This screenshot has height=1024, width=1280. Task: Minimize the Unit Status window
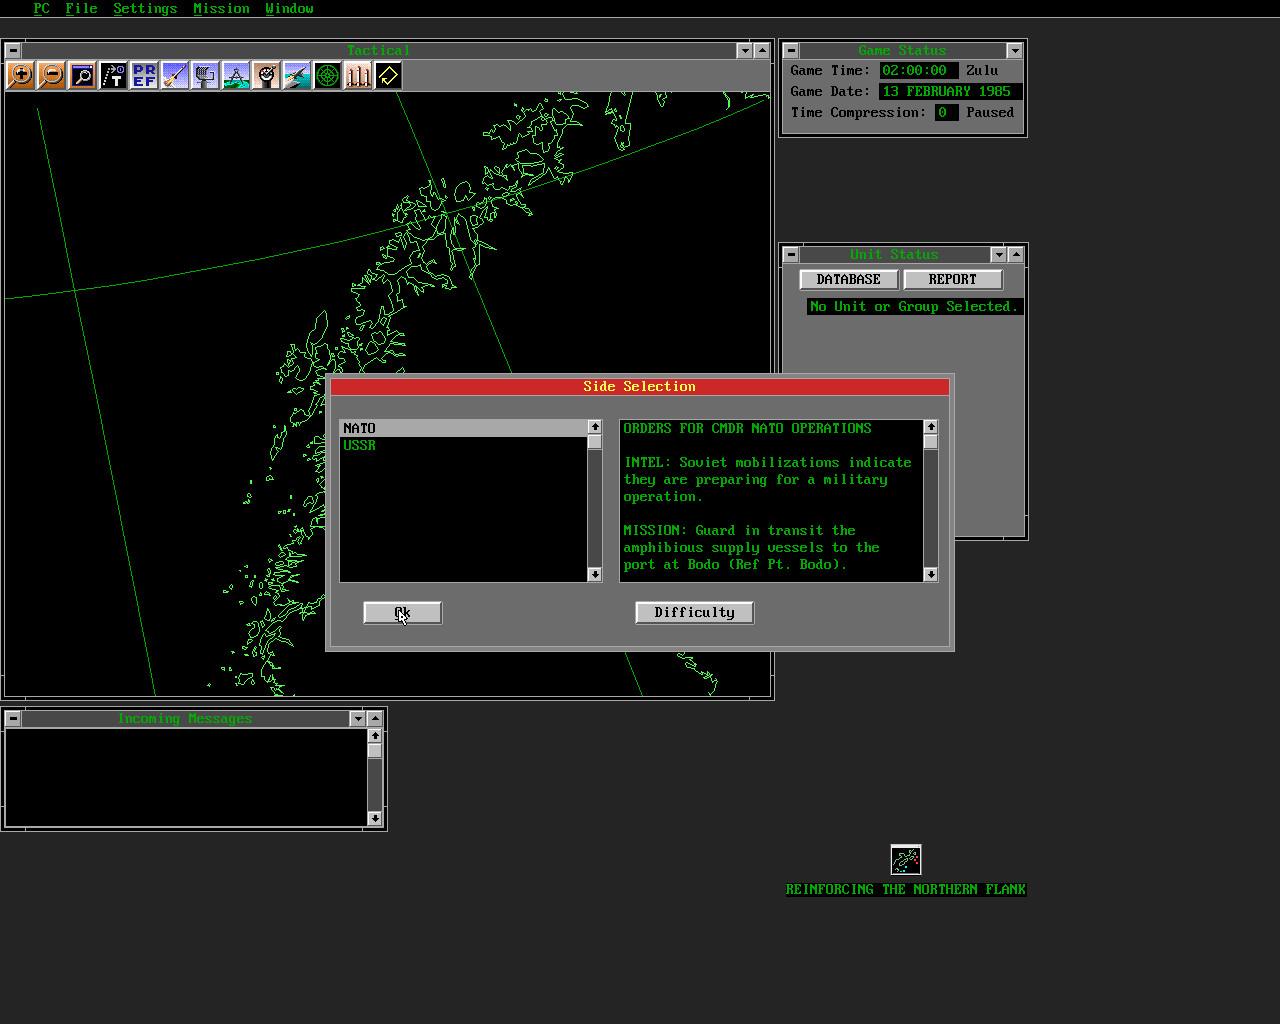pyautogui.click(x=998, y=254)
